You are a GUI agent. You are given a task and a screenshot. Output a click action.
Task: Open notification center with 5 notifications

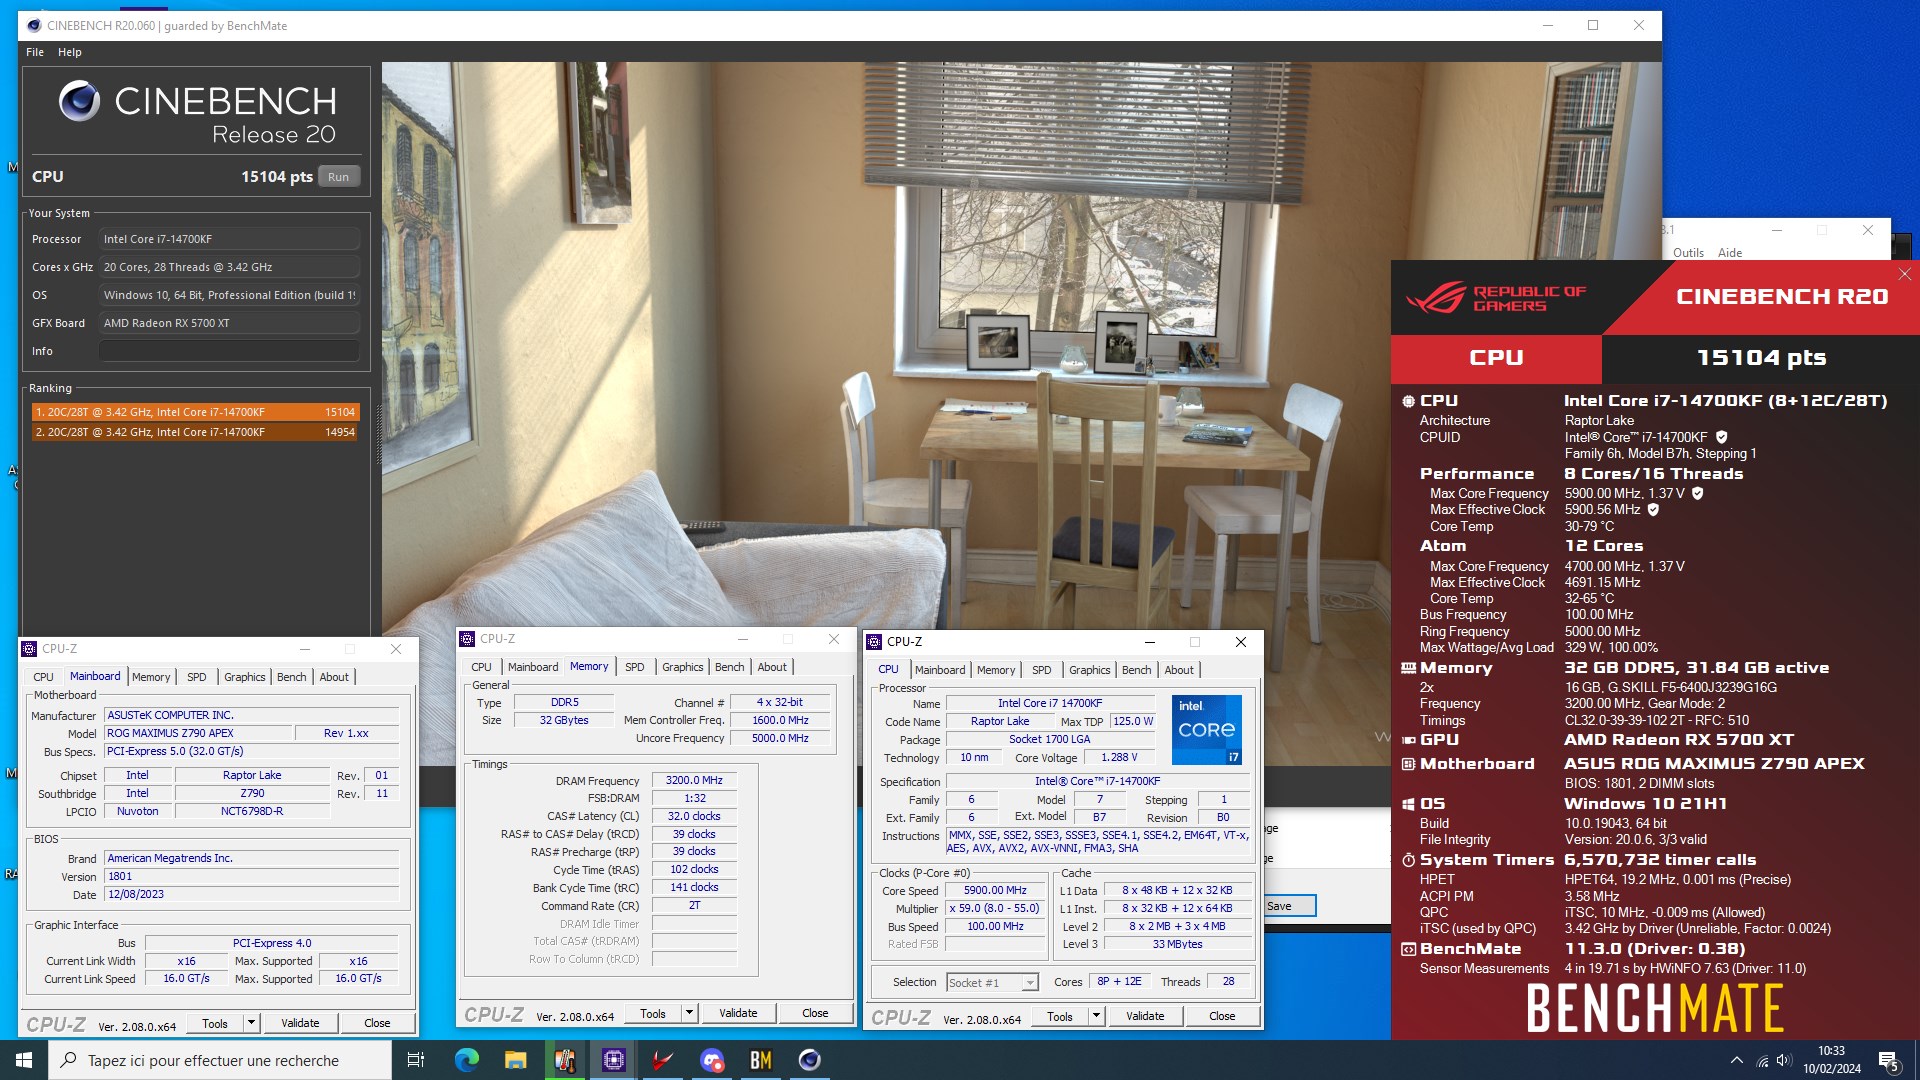[1889, 1060]
